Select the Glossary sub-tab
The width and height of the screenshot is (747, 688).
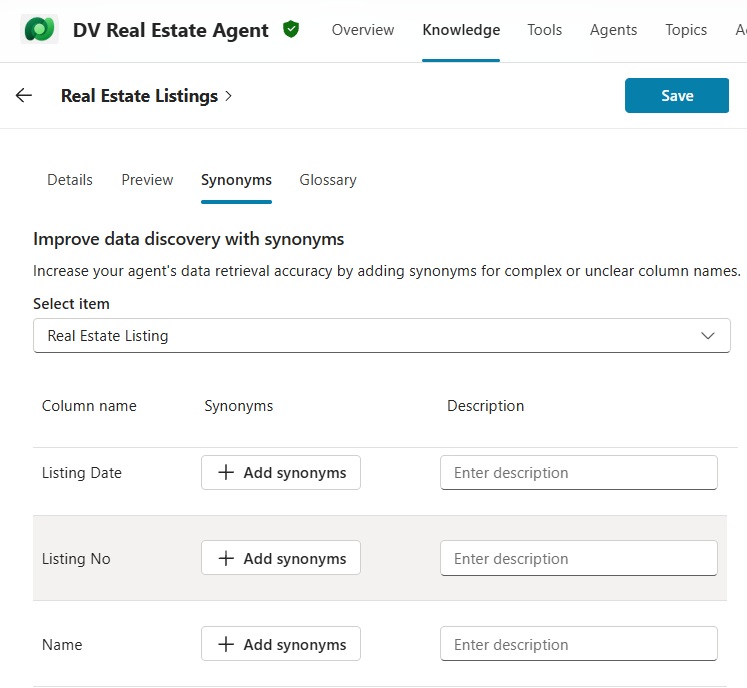click(x=328, y=180)
